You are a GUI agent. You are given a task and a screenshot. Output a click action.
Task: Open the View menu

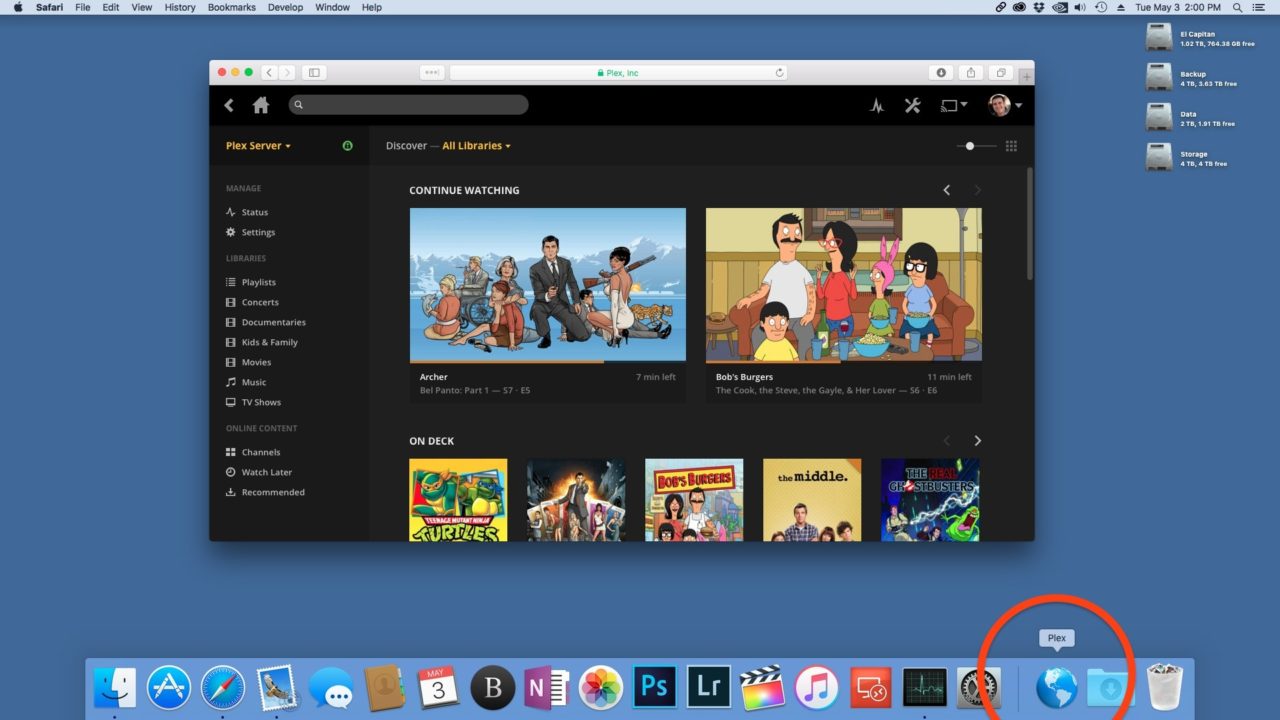click(142, 7)
